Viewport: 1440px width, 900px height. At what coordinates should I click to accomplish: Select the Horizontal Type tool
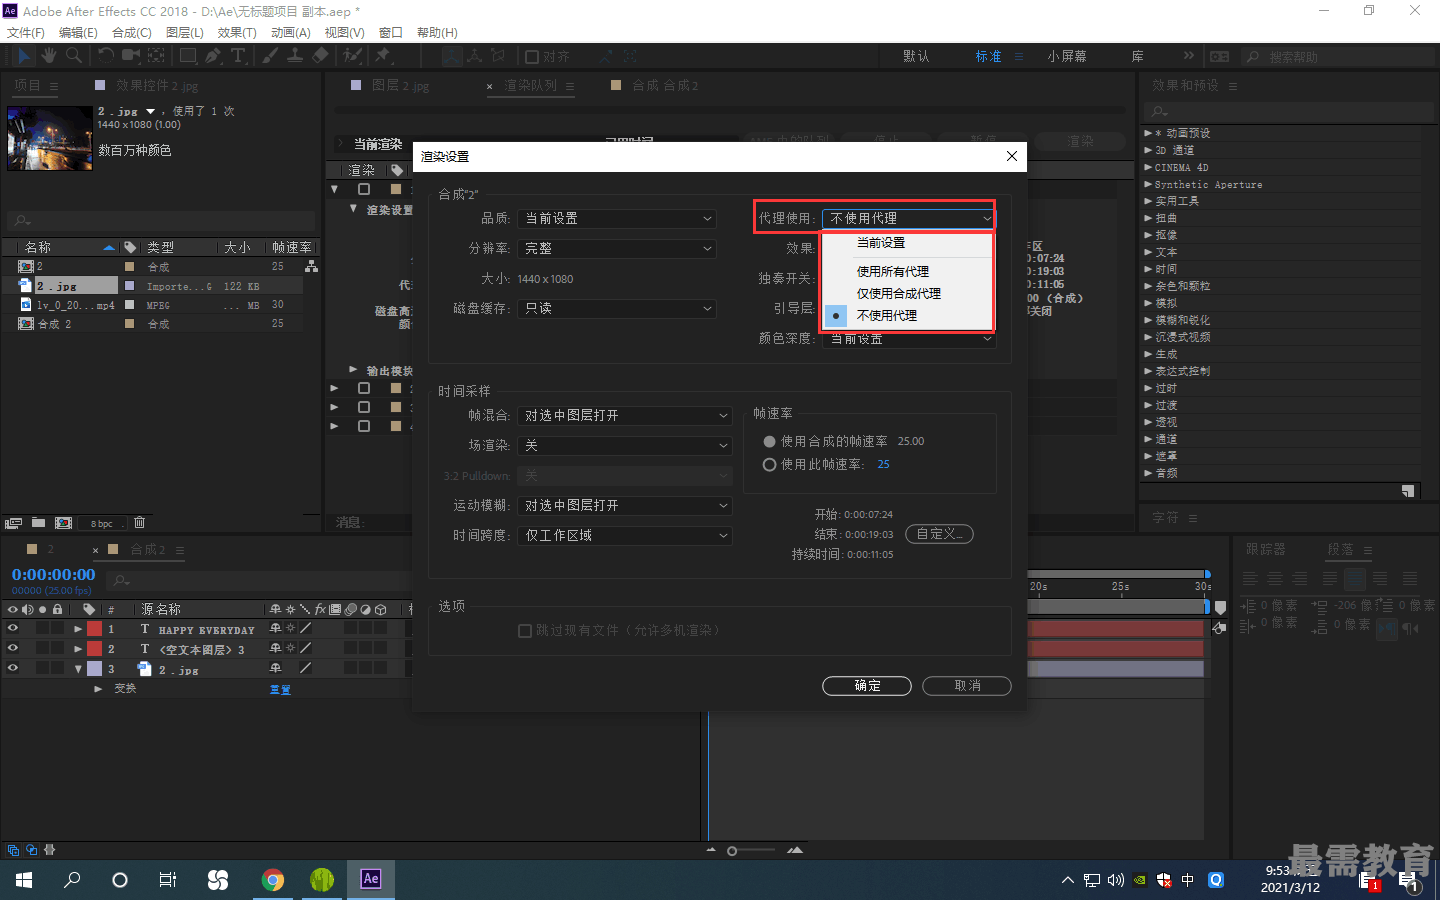pyautogui.click(x=238, y=56)
